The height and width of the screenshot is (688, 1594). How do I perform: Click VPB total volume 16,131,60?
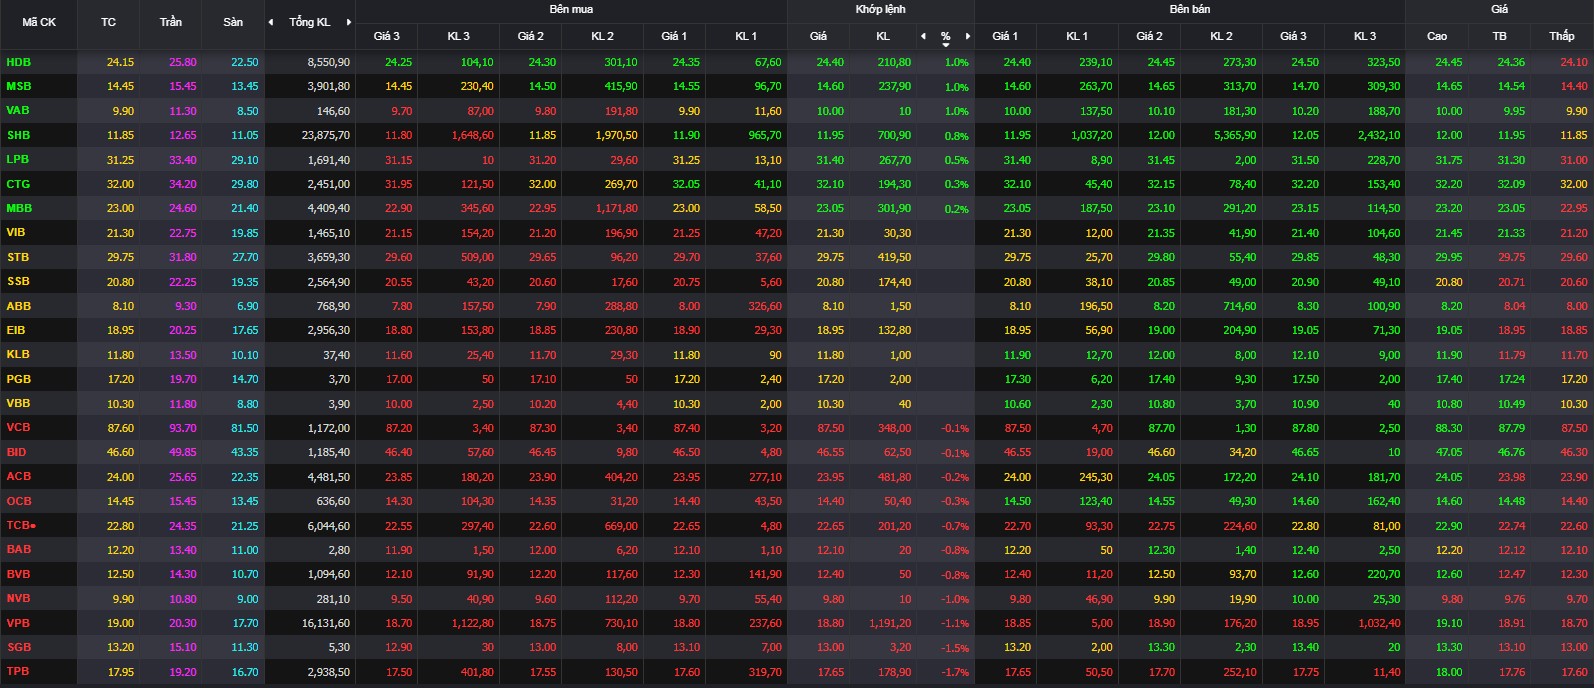(x=326, y=623)
